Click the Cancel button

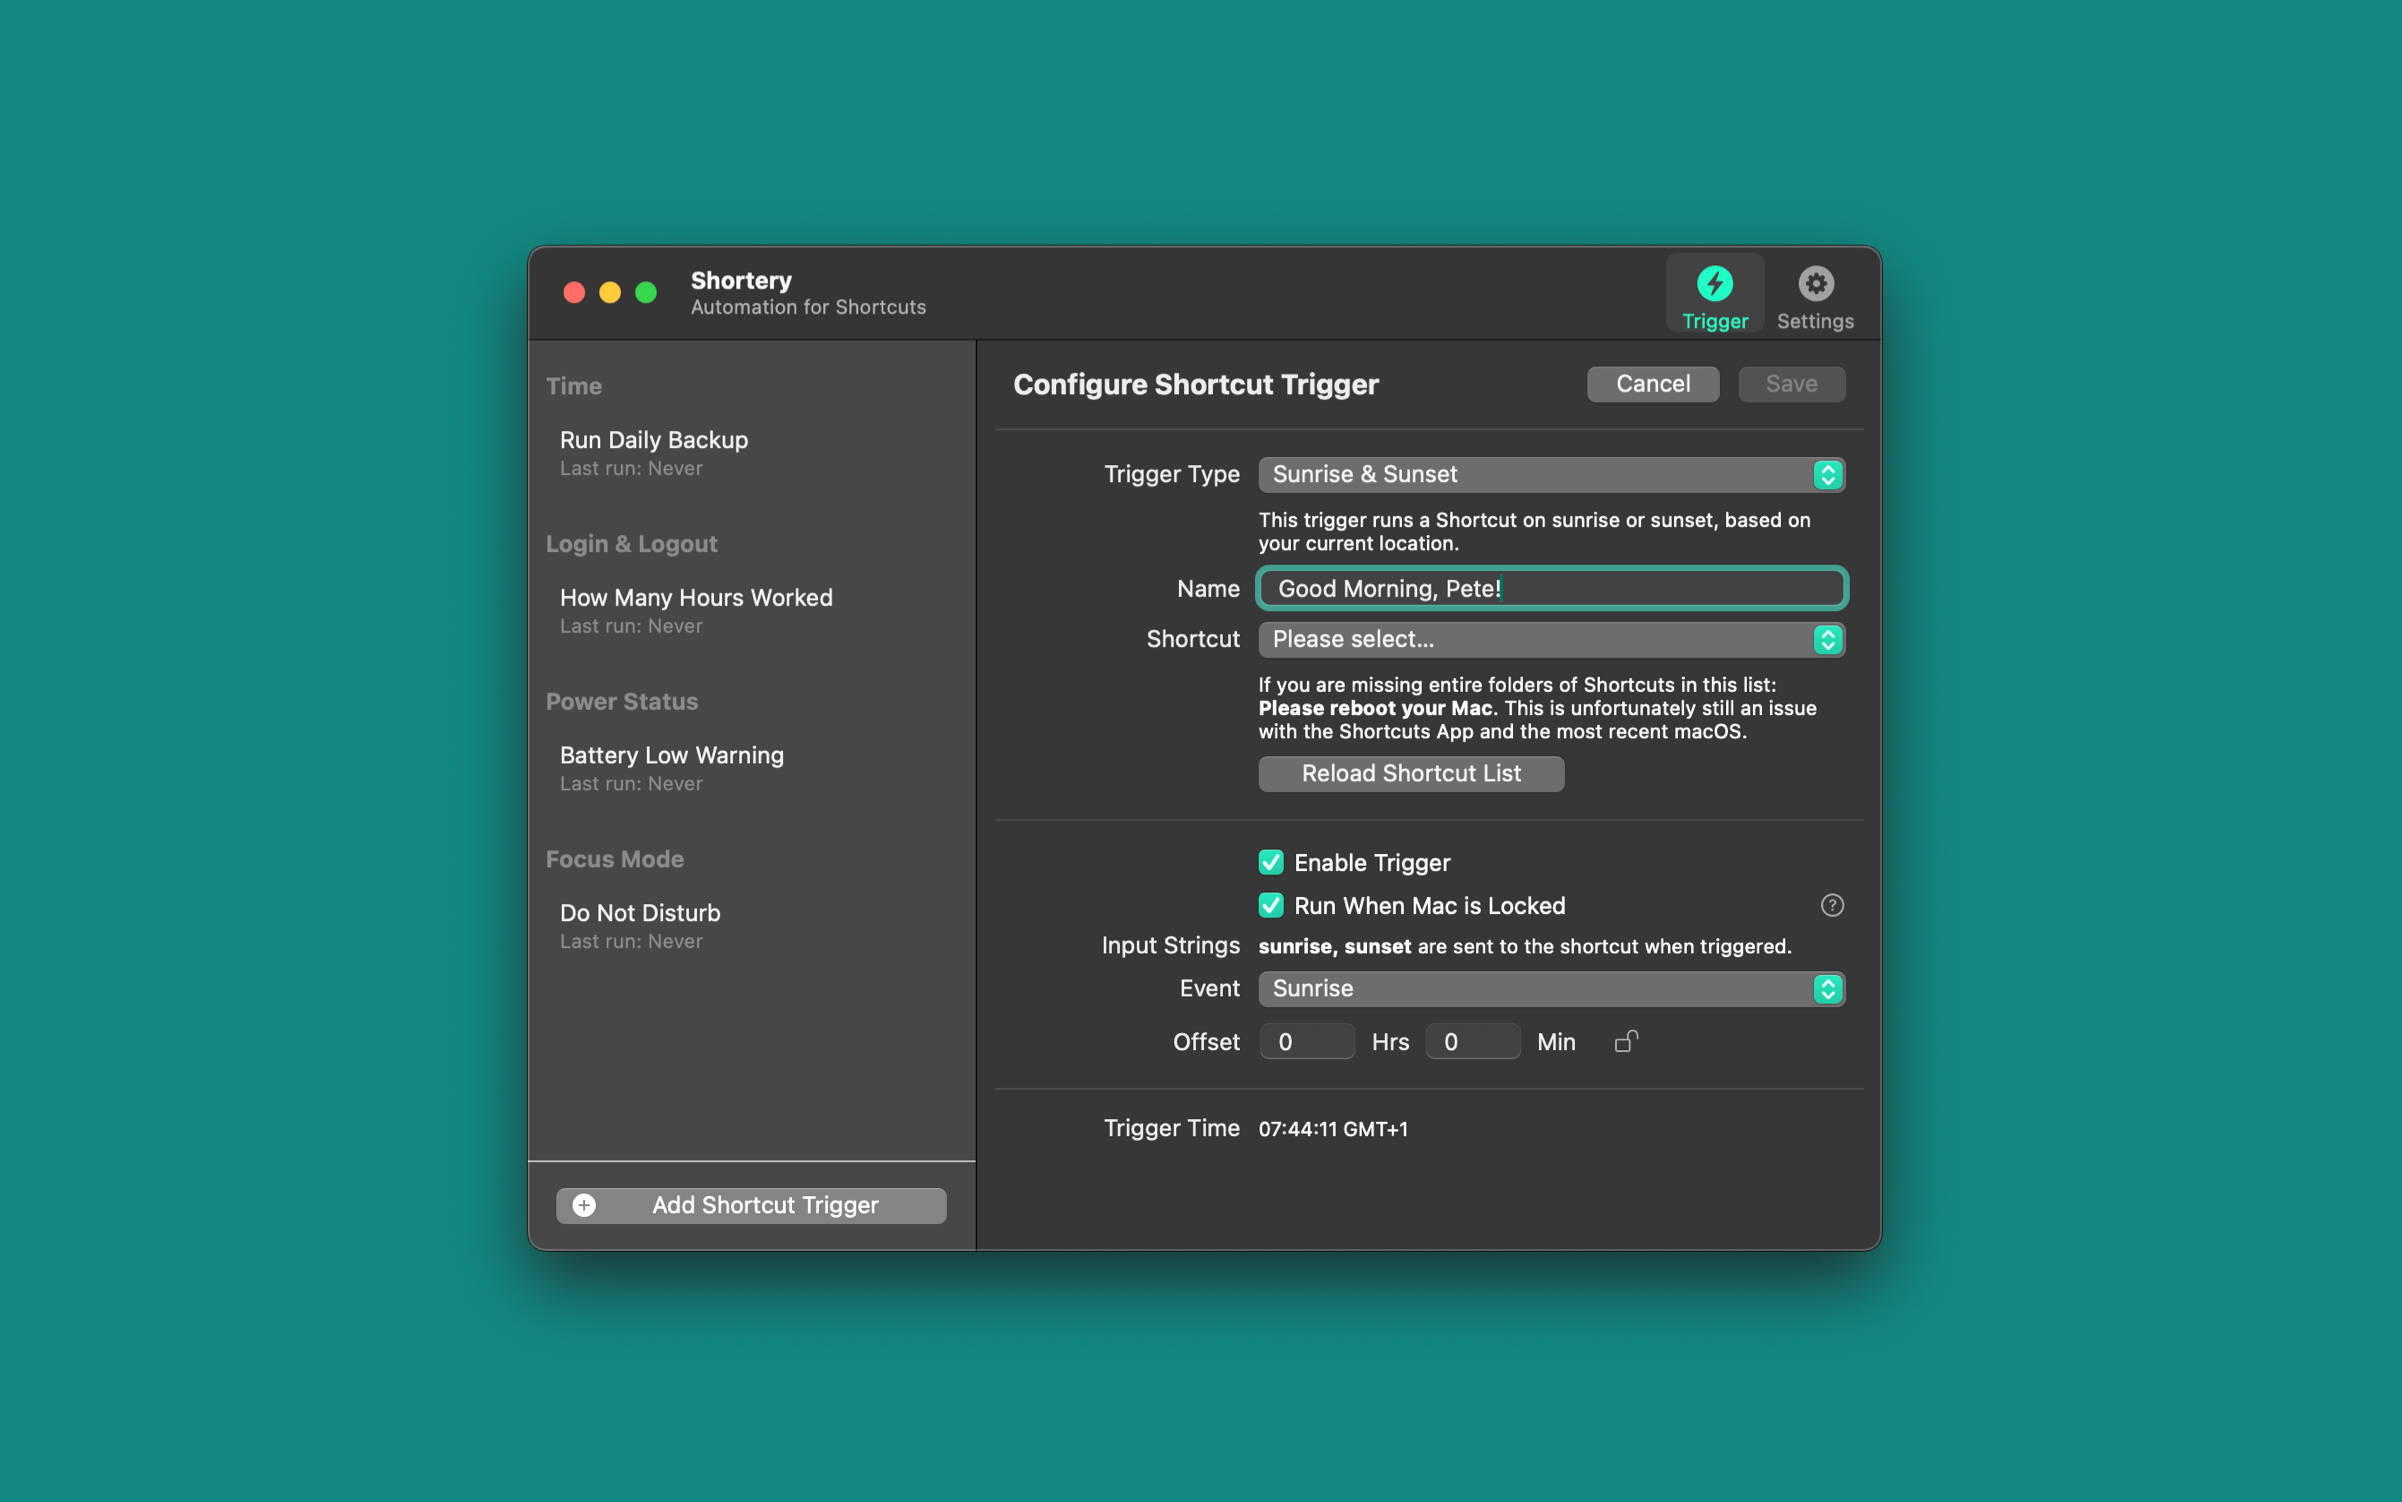pyautogui.click(x=1652, y=384)
